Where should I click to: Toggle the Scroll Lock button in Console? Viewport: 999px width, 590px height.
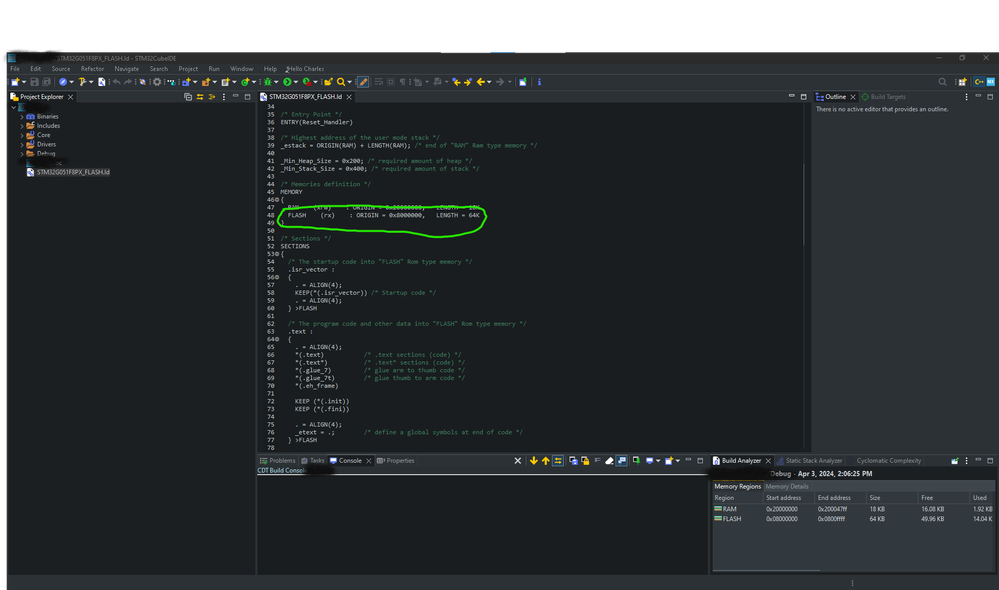click(585, 460)
